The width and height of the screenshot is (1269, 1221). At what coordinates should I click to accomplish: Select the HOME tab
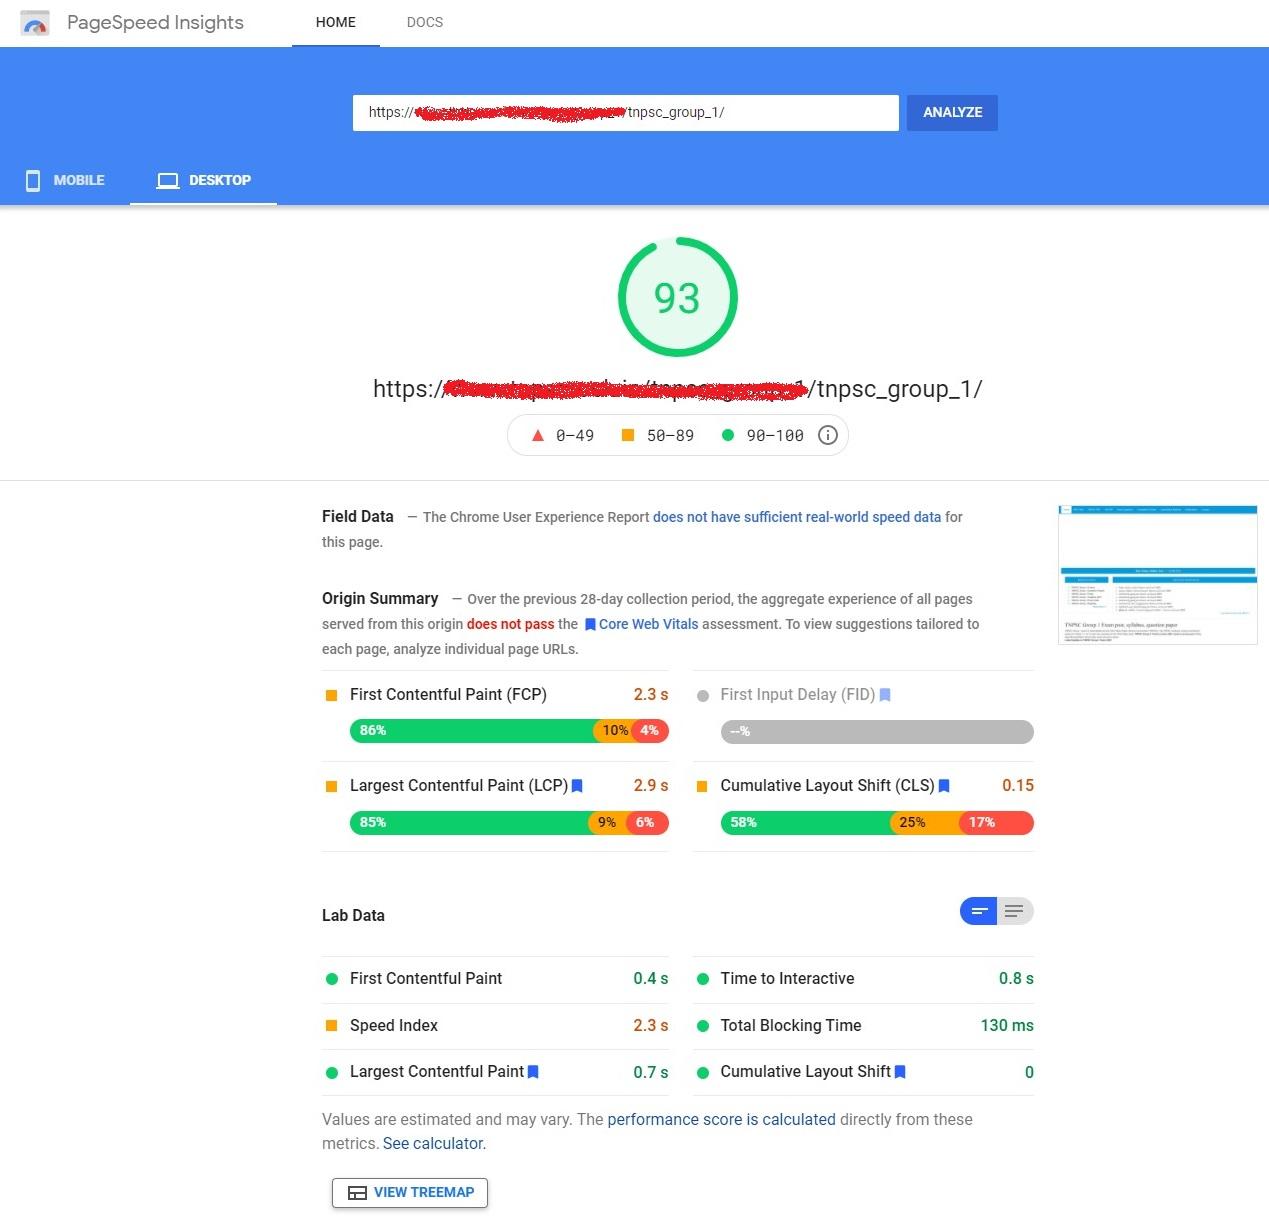(x=335, y=22)
